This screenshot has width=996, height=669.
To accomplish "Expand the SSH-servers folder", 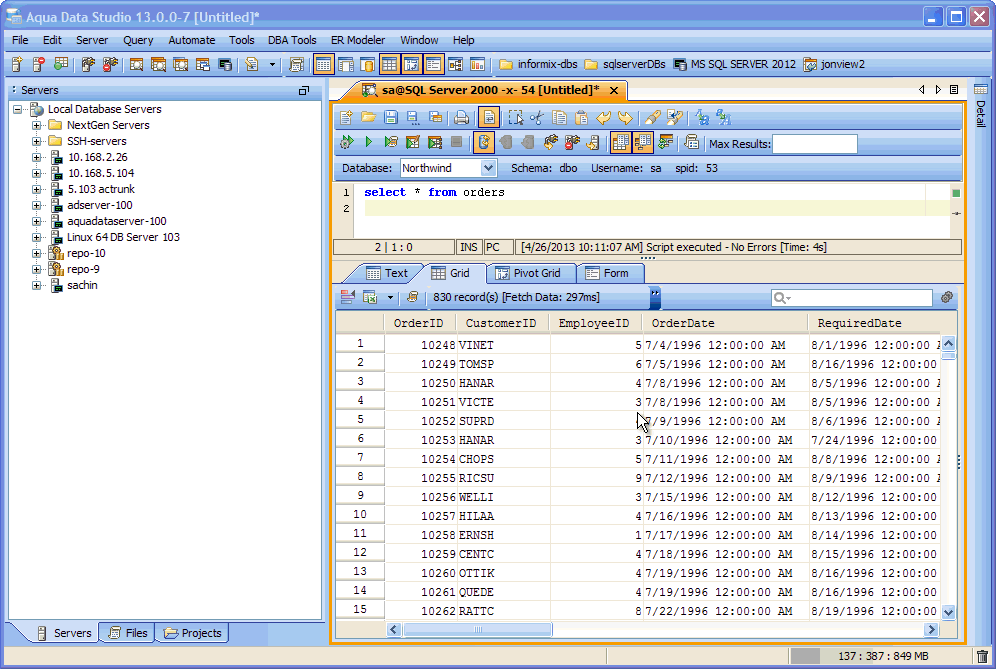I will pyautogui.click(x=37, y=141).
